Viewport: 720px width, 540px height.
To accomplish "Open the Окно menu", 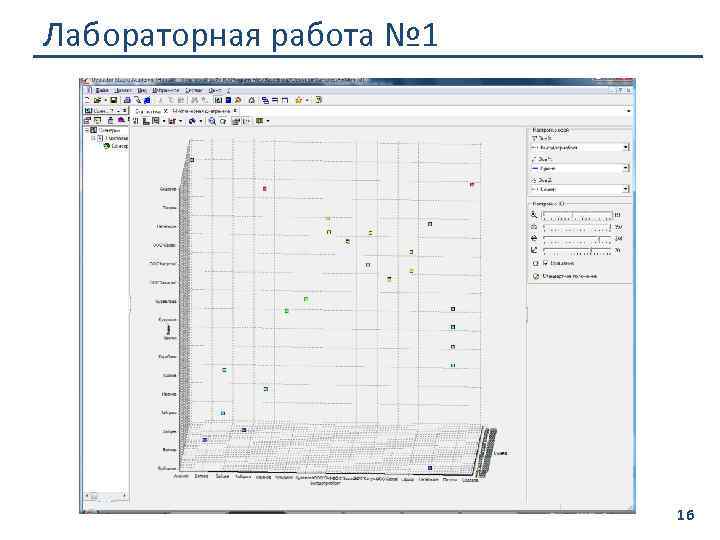I will (x=215, y=90).
